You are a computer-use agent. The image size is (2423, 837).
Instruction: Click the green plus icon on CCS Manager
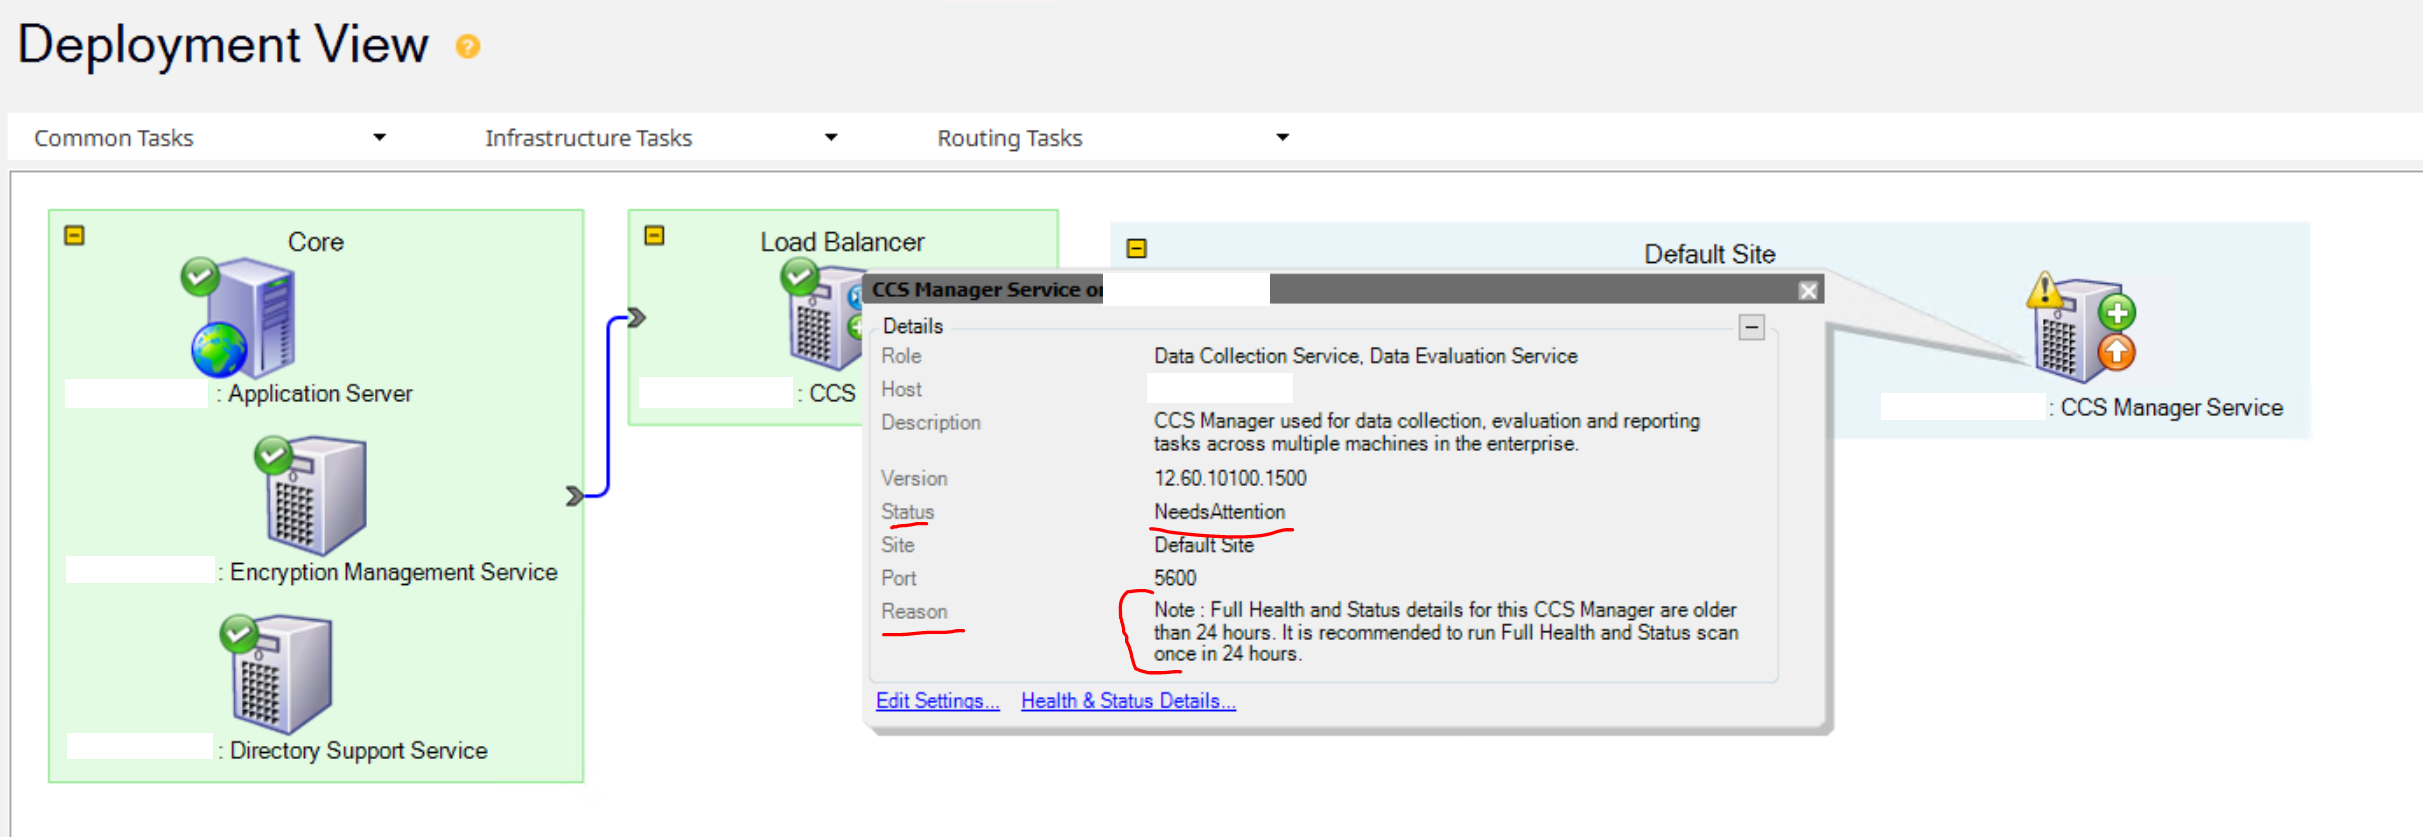pos(2116,313)
